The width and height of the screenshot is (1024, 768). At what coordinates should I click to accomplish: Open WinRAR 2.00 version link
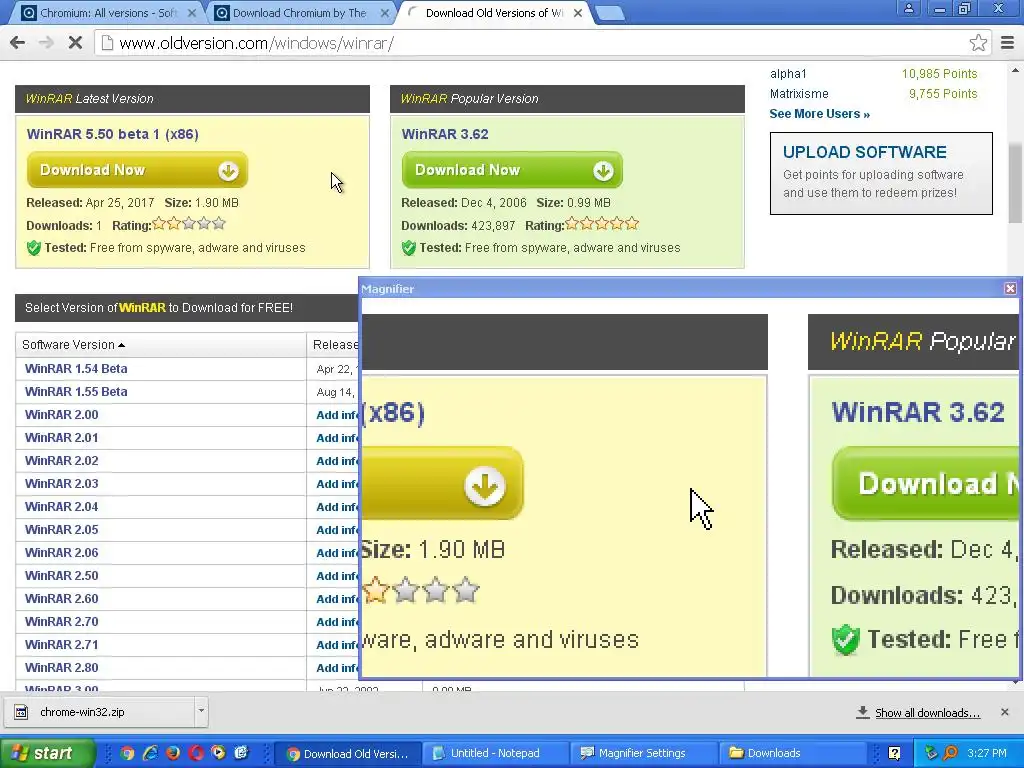61,415
